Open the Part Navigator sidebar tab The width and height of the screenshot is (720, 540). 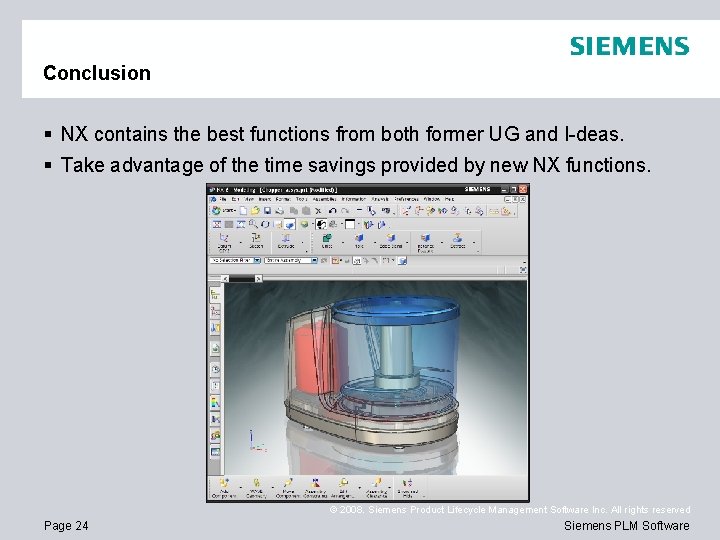point(215,311)
